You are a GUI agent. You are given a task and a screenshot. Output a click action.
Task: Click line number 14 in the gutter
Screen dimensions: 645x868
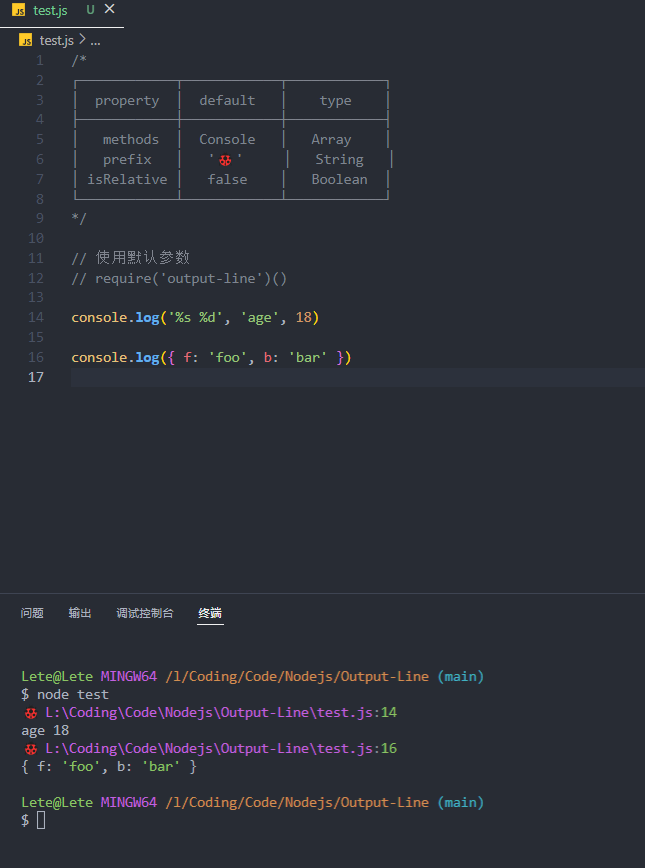point(36,317)
